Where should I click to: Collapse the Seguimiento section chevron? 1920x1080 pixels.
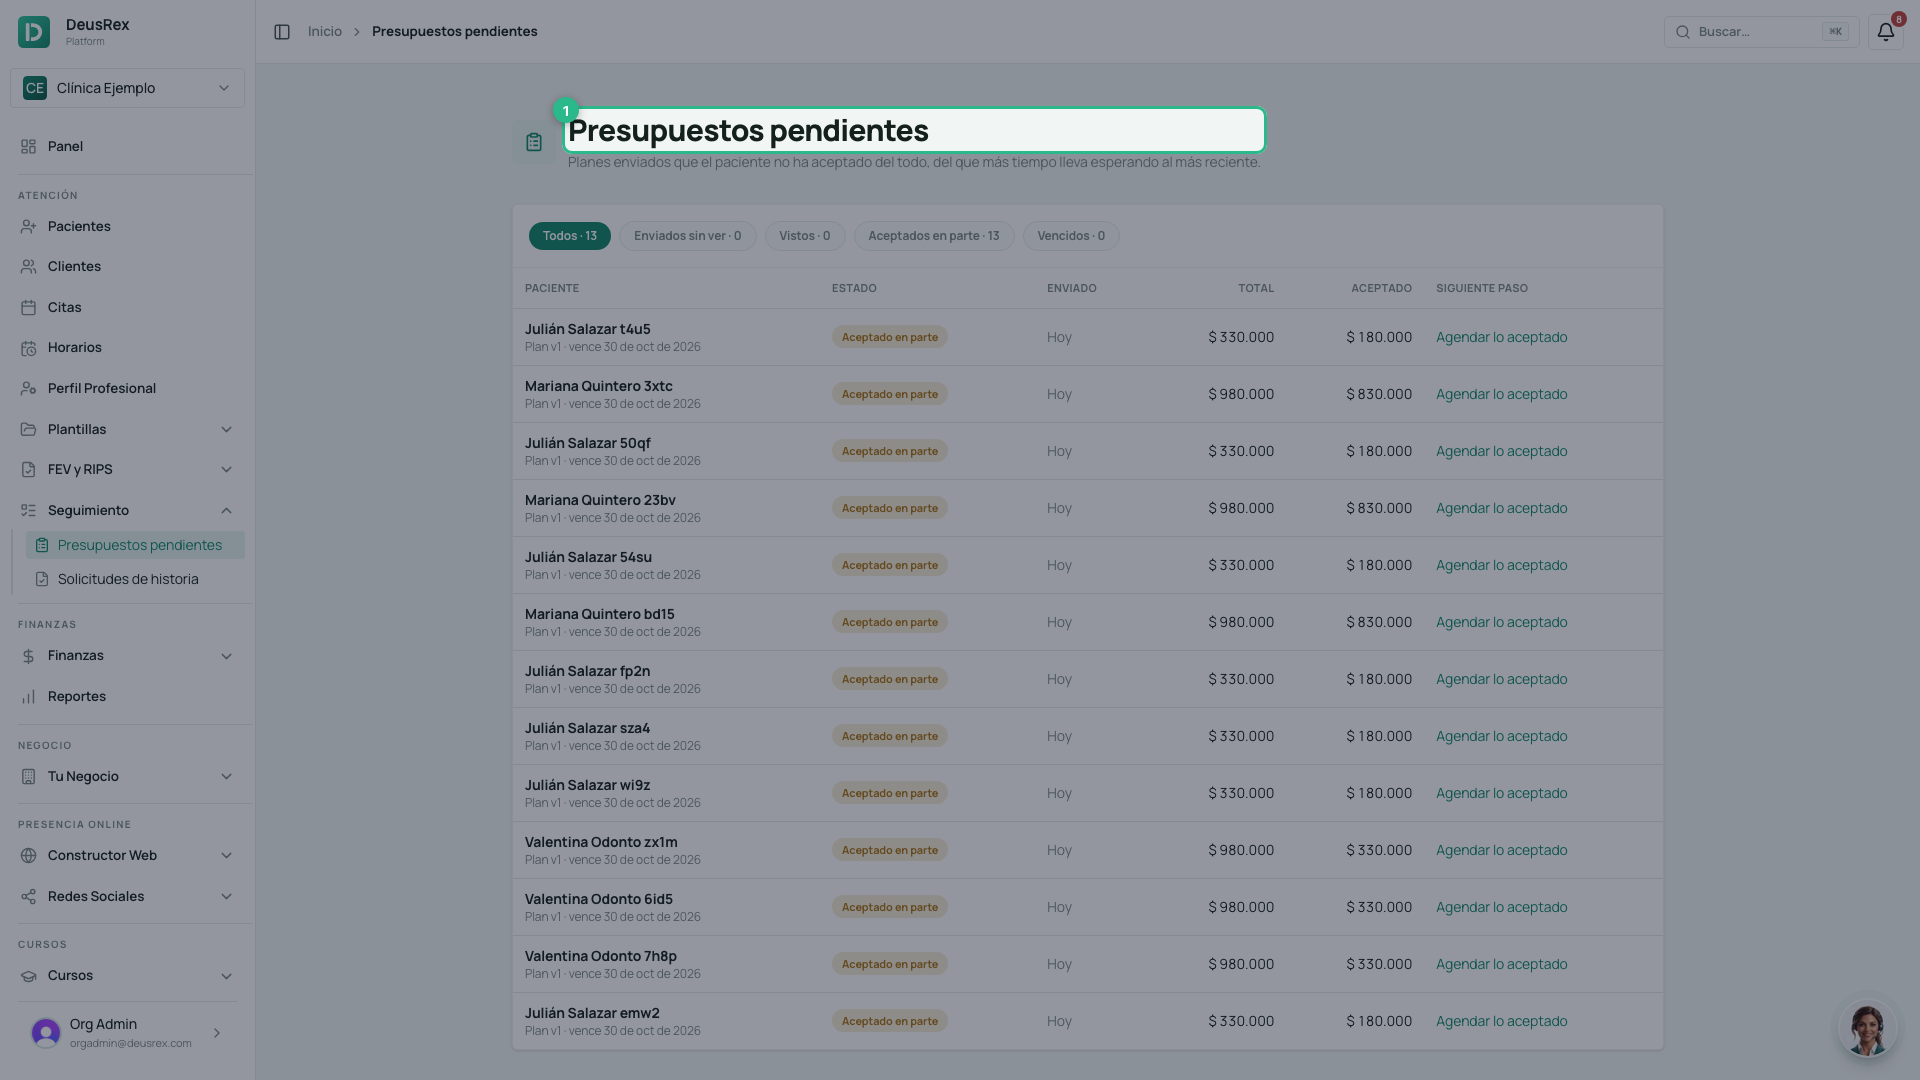pos(226,511)
